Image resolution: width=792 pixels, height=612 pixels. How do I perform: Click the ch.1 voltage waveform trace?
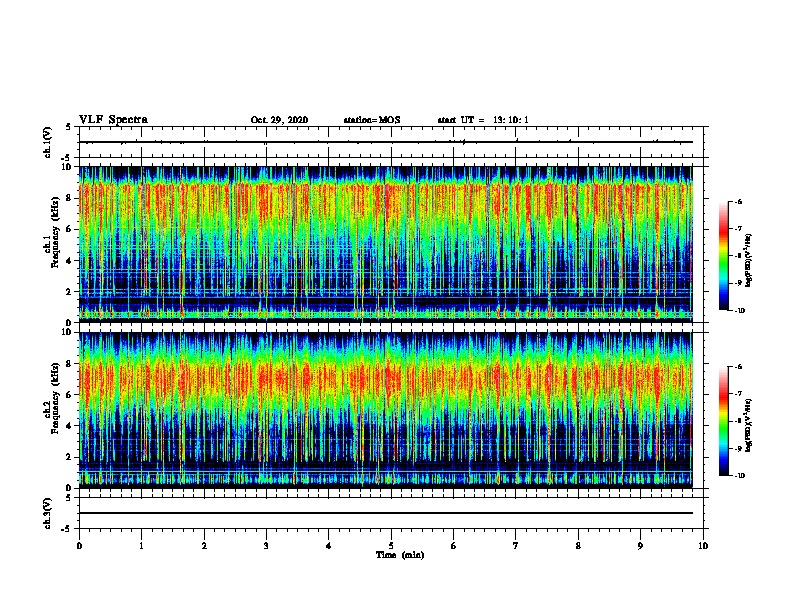point(386,142)
